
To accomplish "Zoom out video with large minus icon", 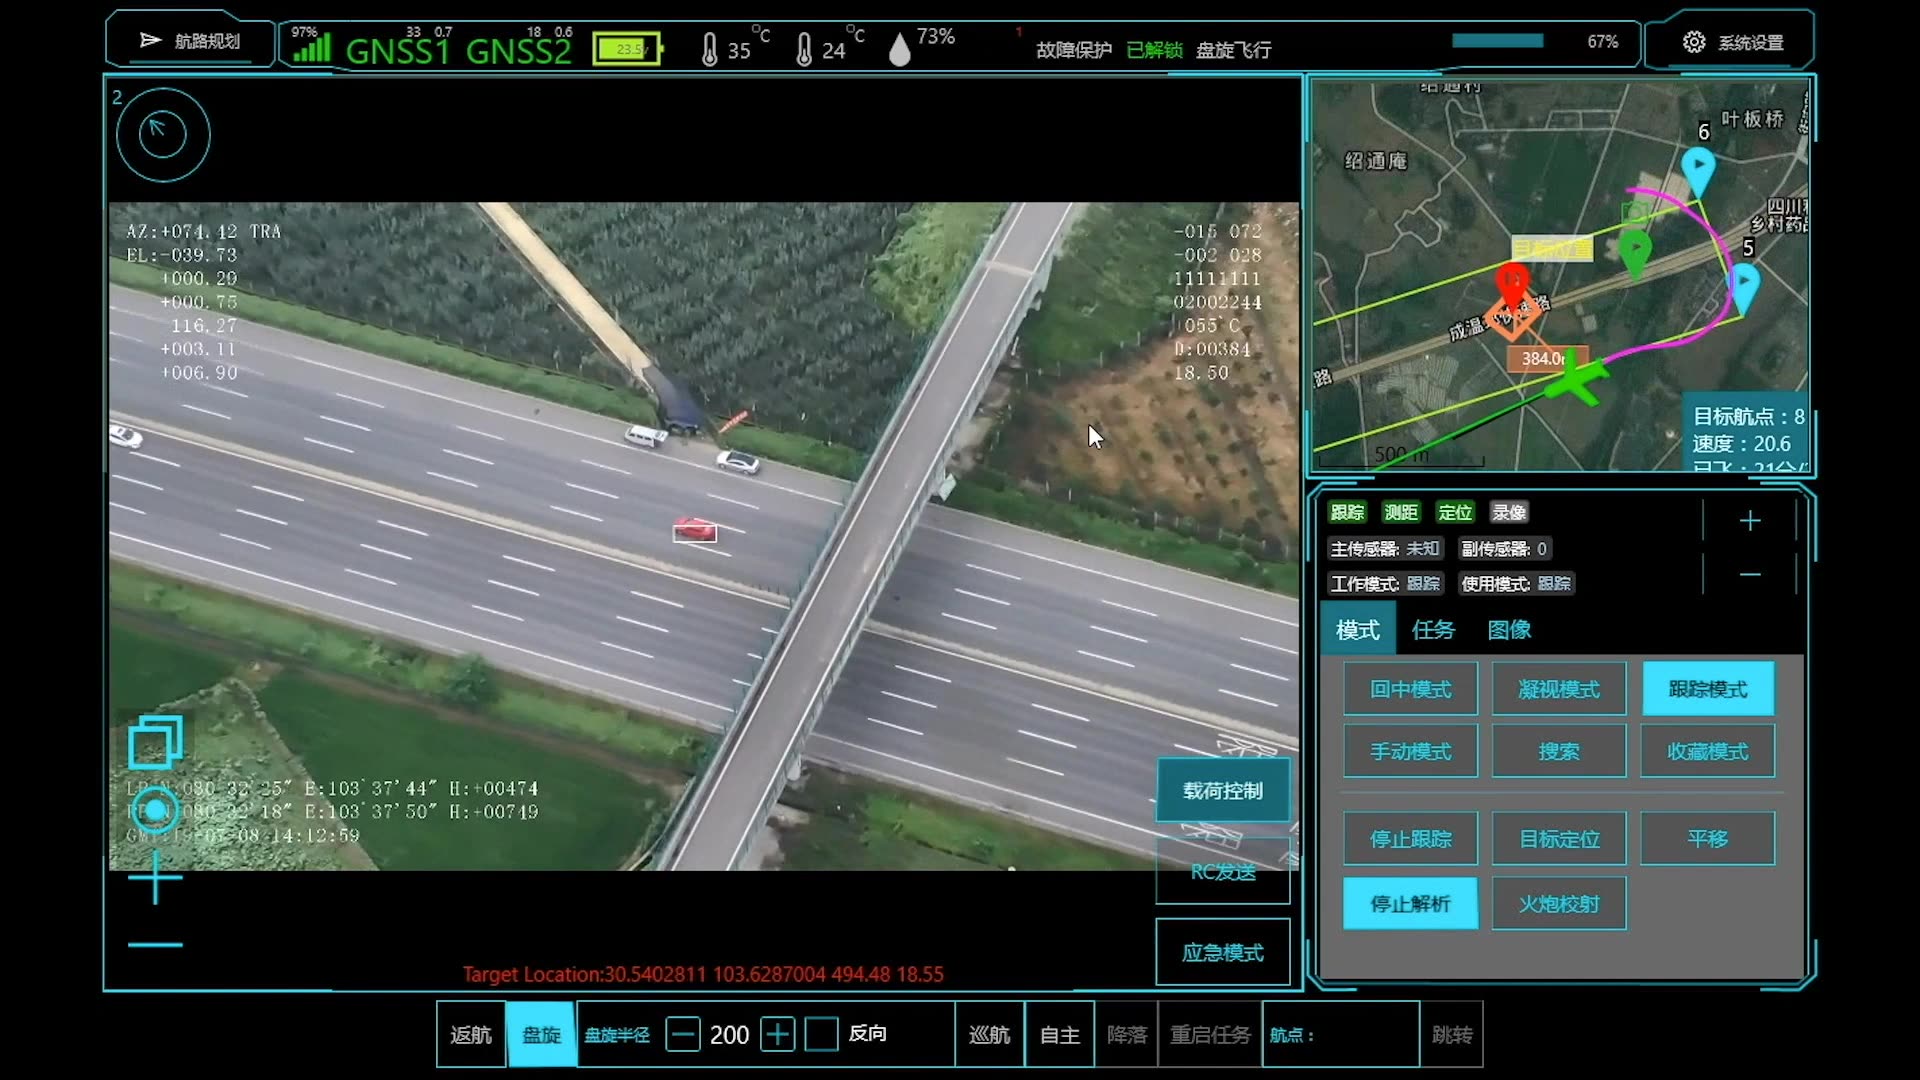I will (x=155, y=944).
